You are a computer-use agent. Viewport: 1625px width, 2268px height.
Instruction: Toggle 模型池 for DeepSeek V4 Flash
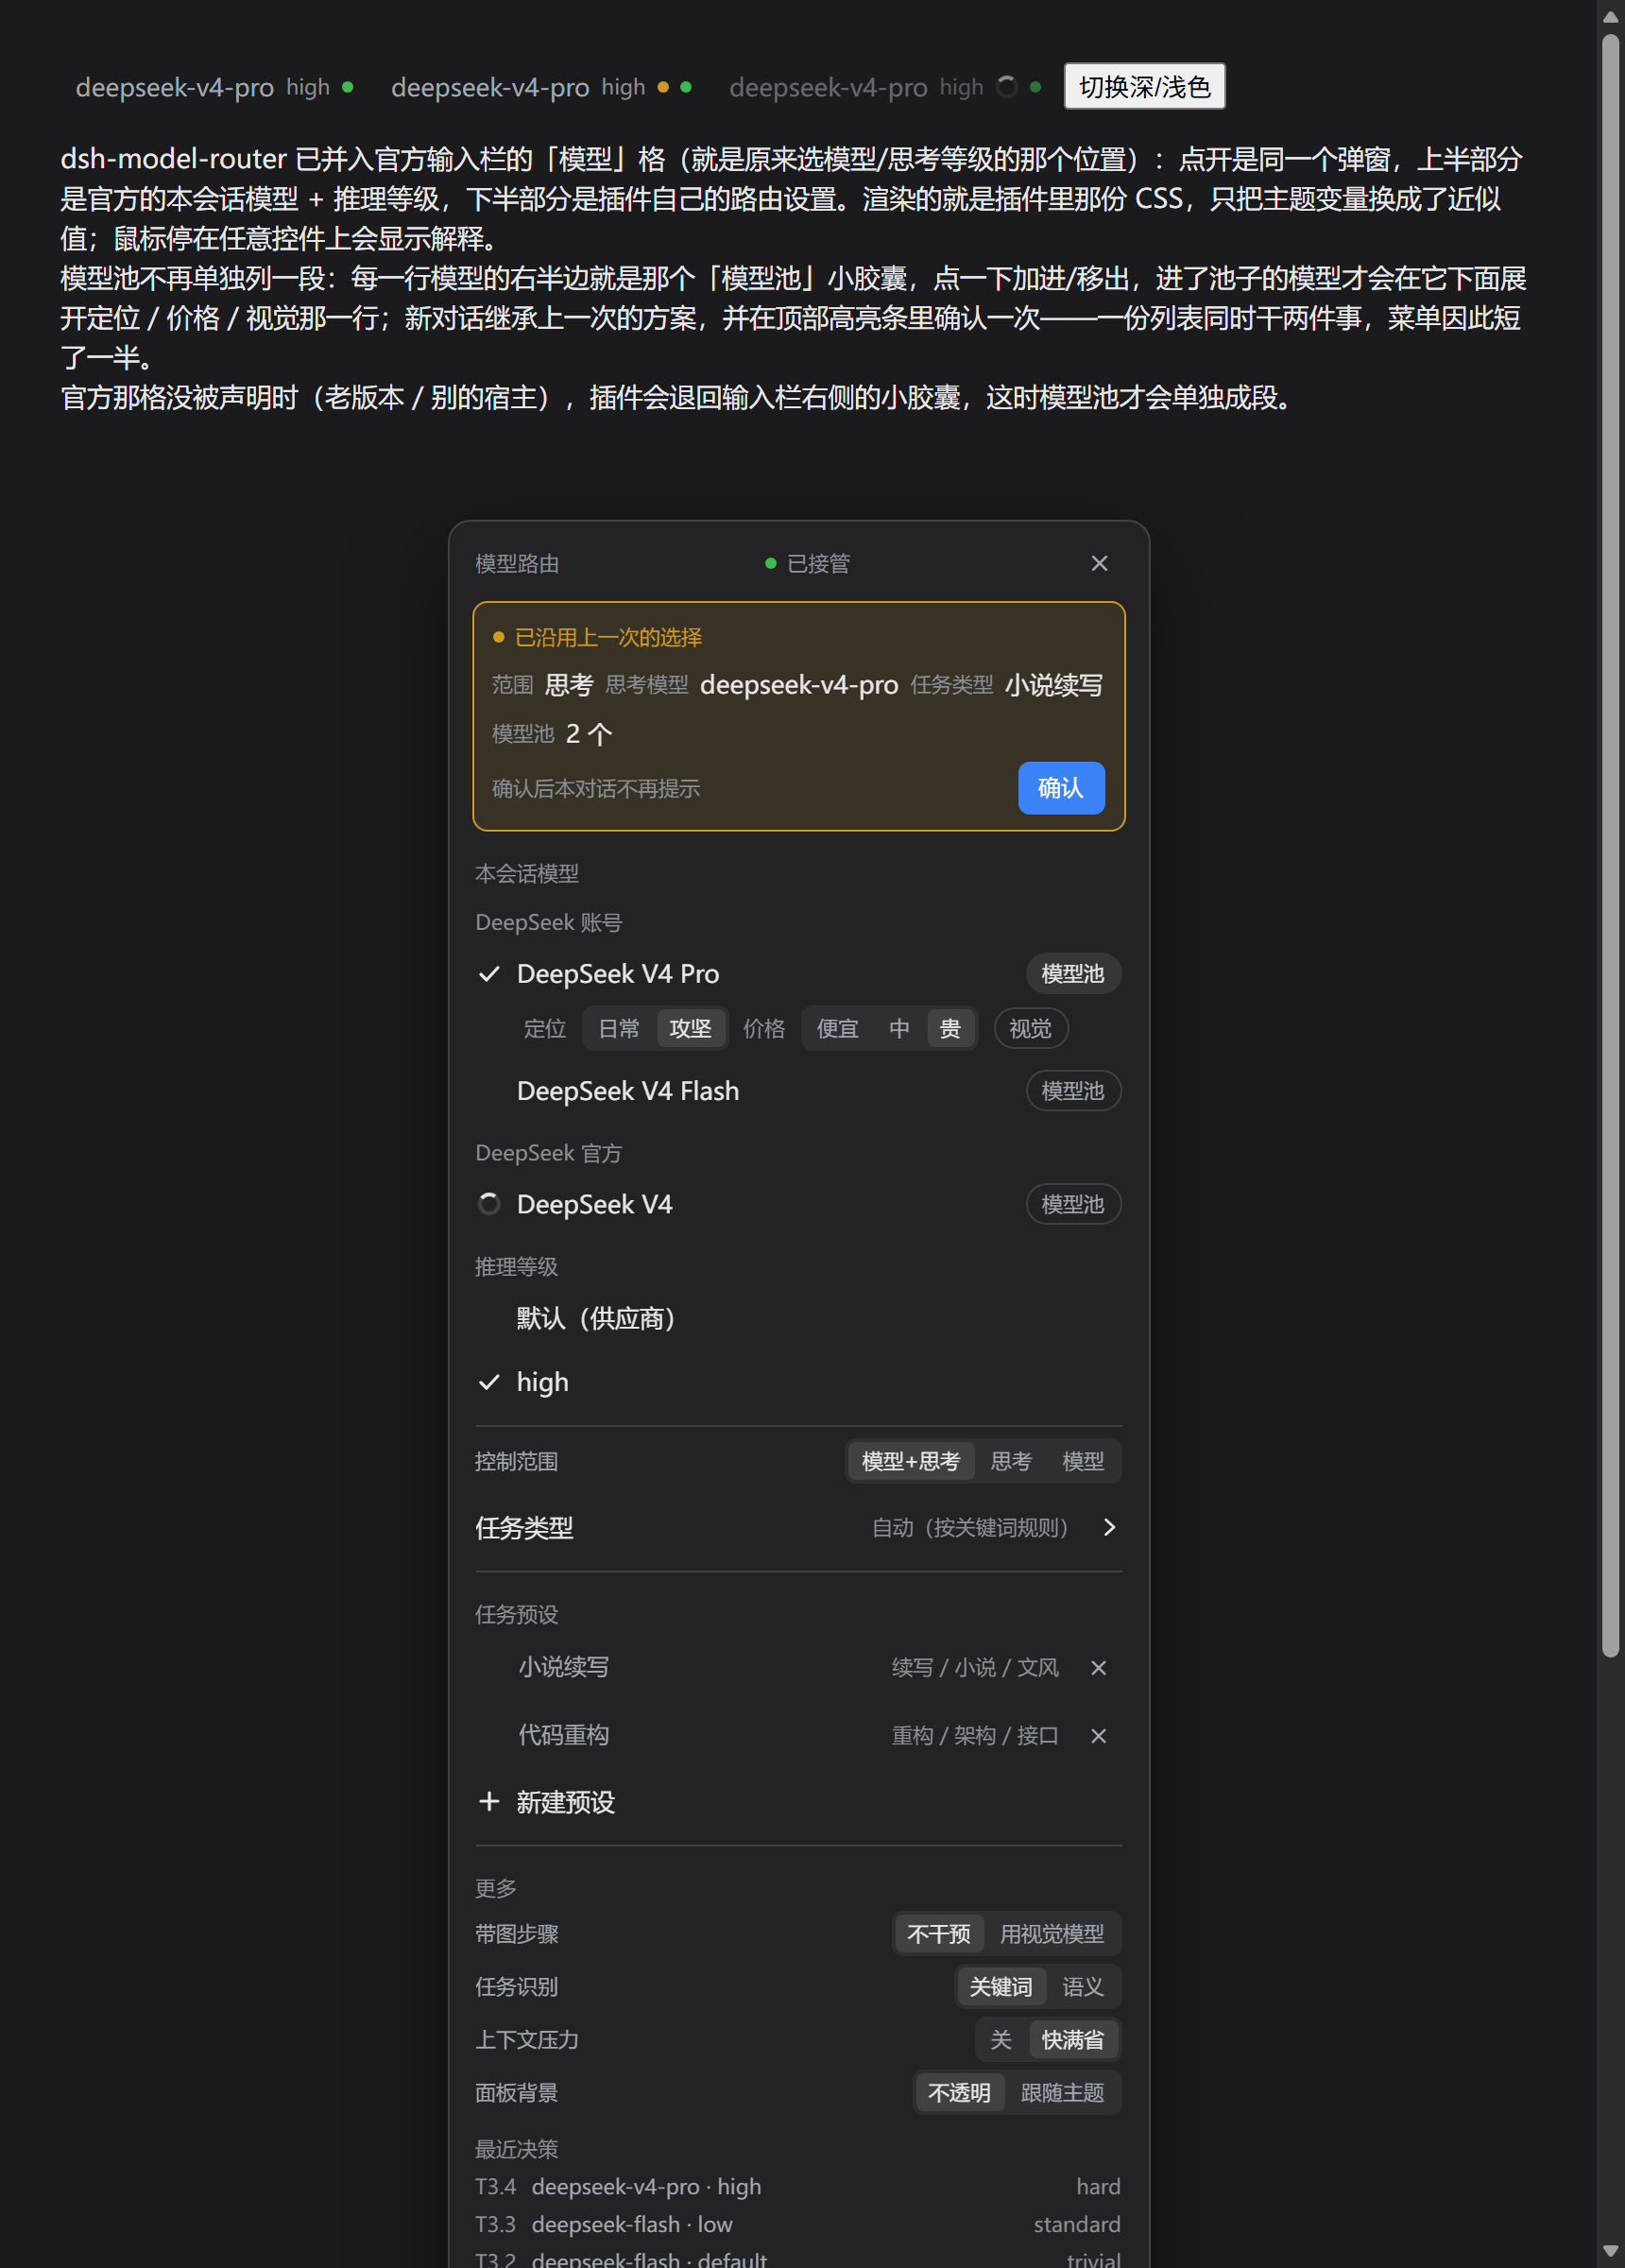pyautogui.click(x=1073, y=1091)
